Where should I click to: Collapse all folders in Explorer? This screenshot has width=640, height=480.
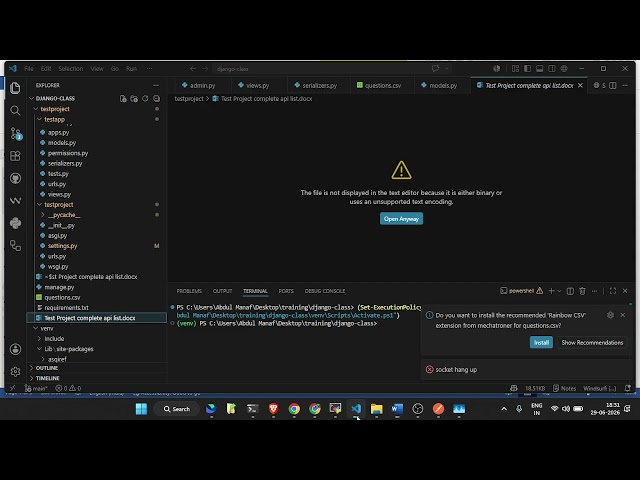pyautogui.click(x=156, y=98)
